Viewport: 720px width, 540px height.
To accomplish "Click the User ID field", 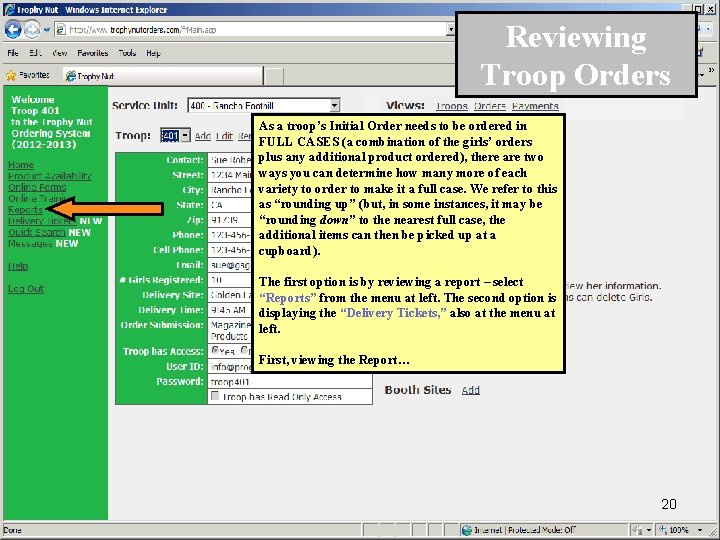I will (230, 366).
